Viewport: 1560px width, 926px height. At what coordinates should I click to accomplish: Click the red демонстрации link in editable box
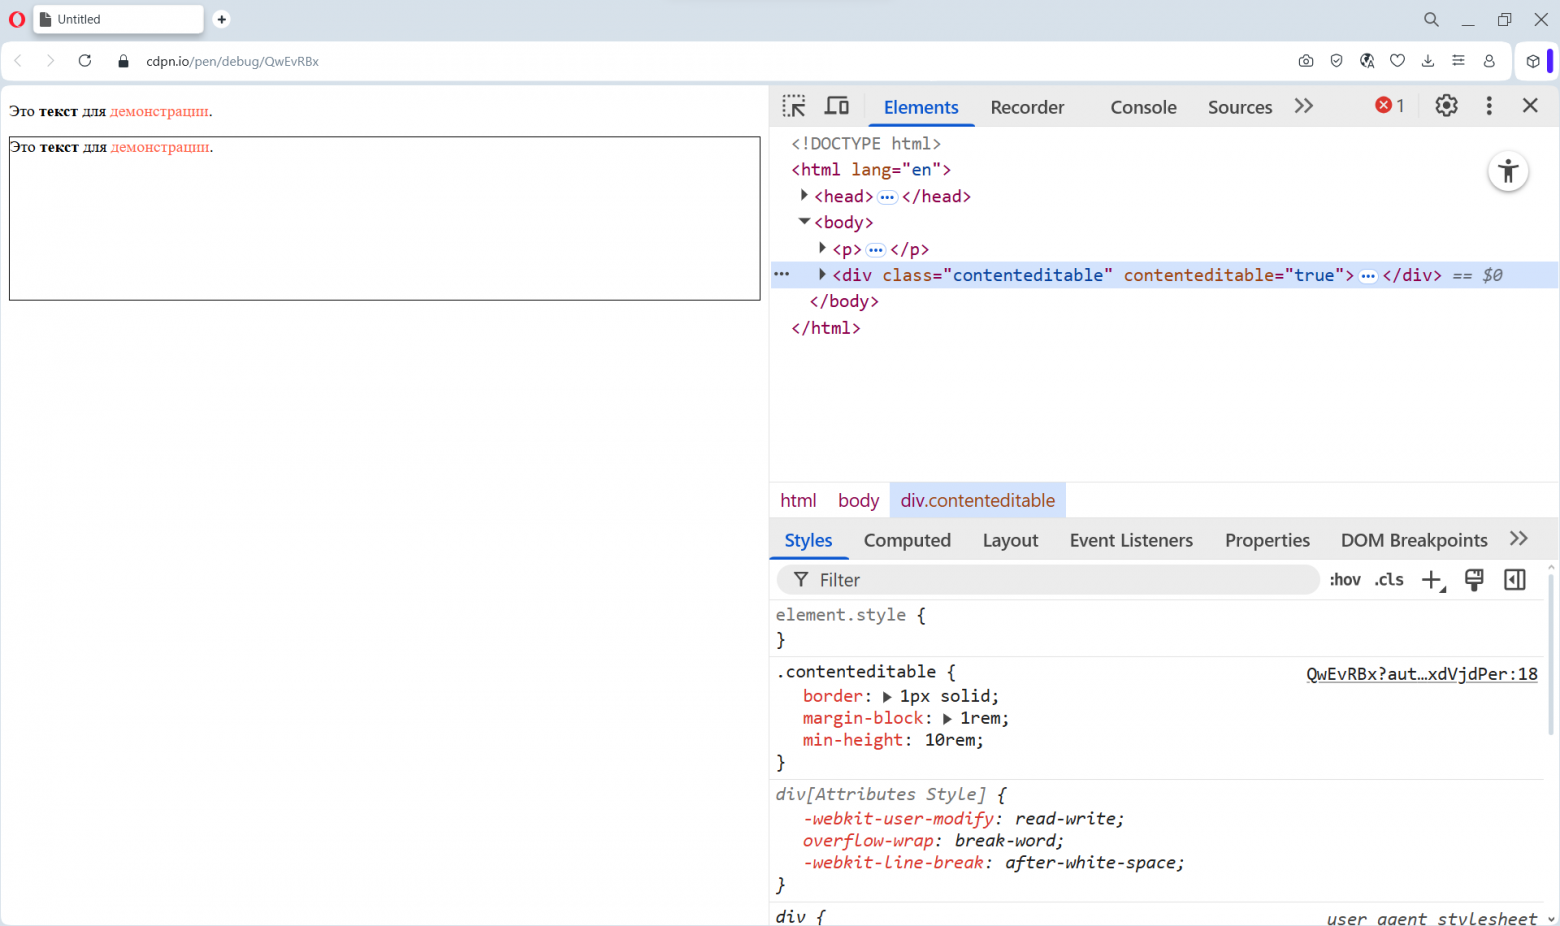click(160, 147)
